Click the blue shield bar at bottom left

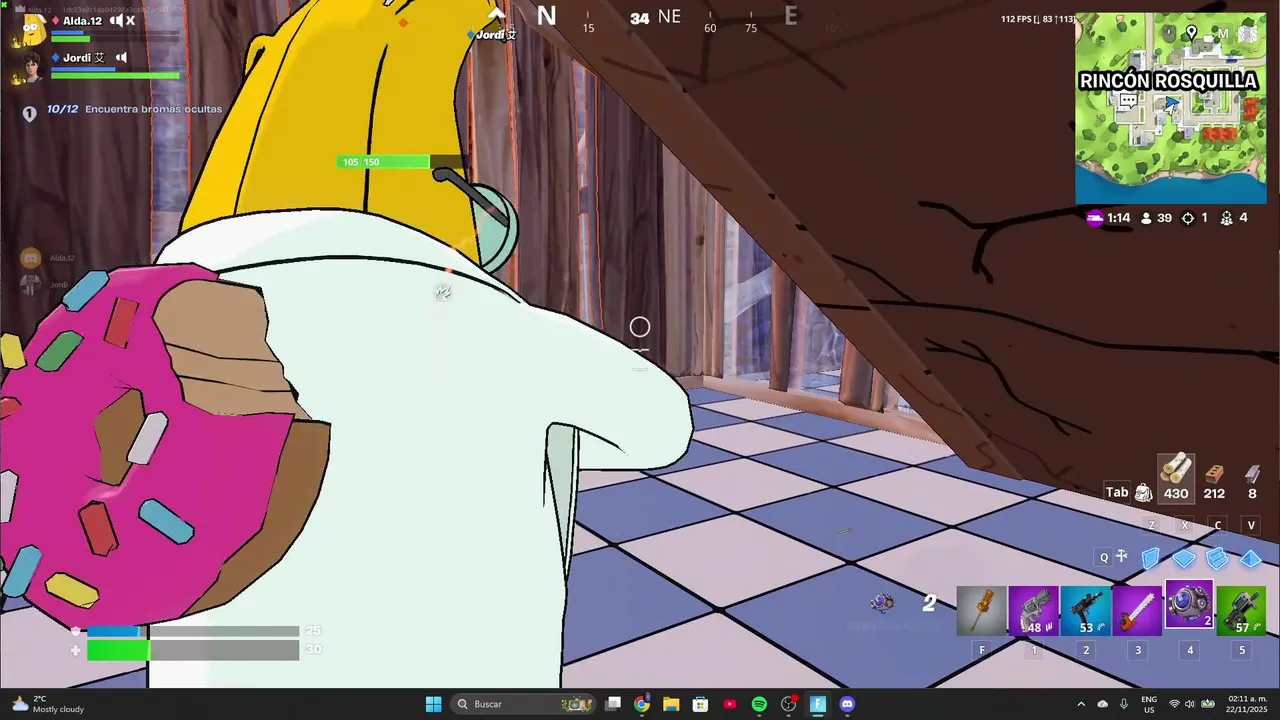[193, 631]
